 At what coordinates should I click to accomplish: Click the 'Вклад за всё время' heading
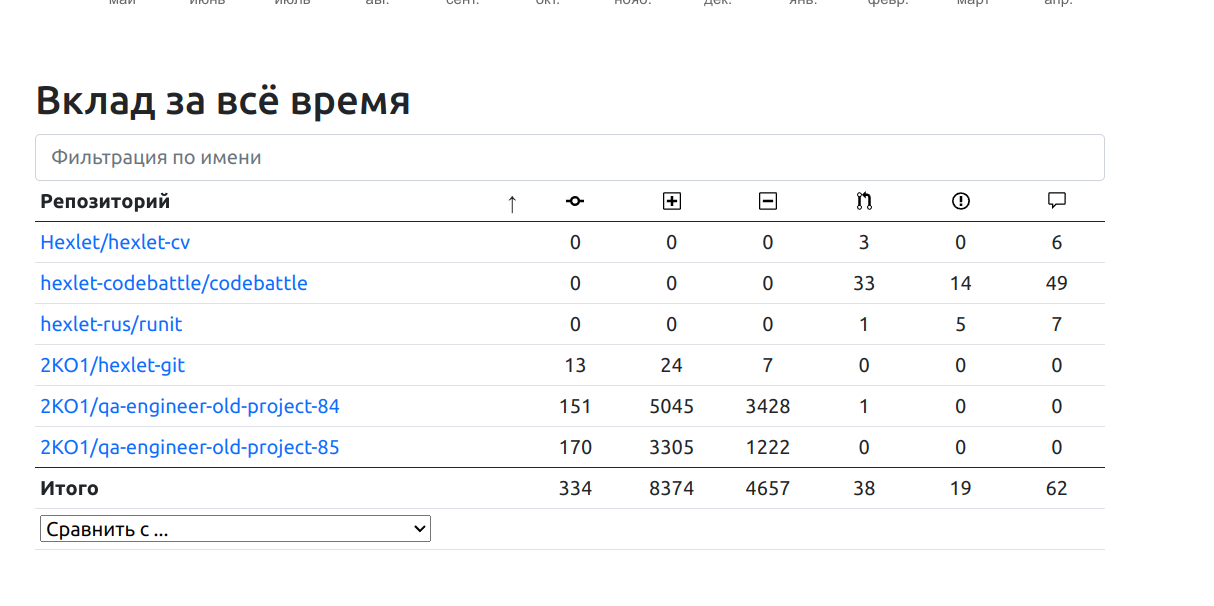point(223,101)
